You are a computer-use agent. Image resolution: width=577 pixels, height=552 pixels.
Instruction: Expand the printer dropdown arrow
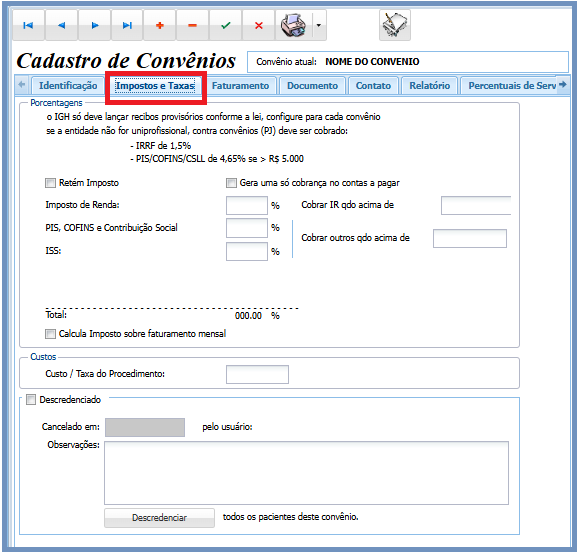[x=319, y=25]
